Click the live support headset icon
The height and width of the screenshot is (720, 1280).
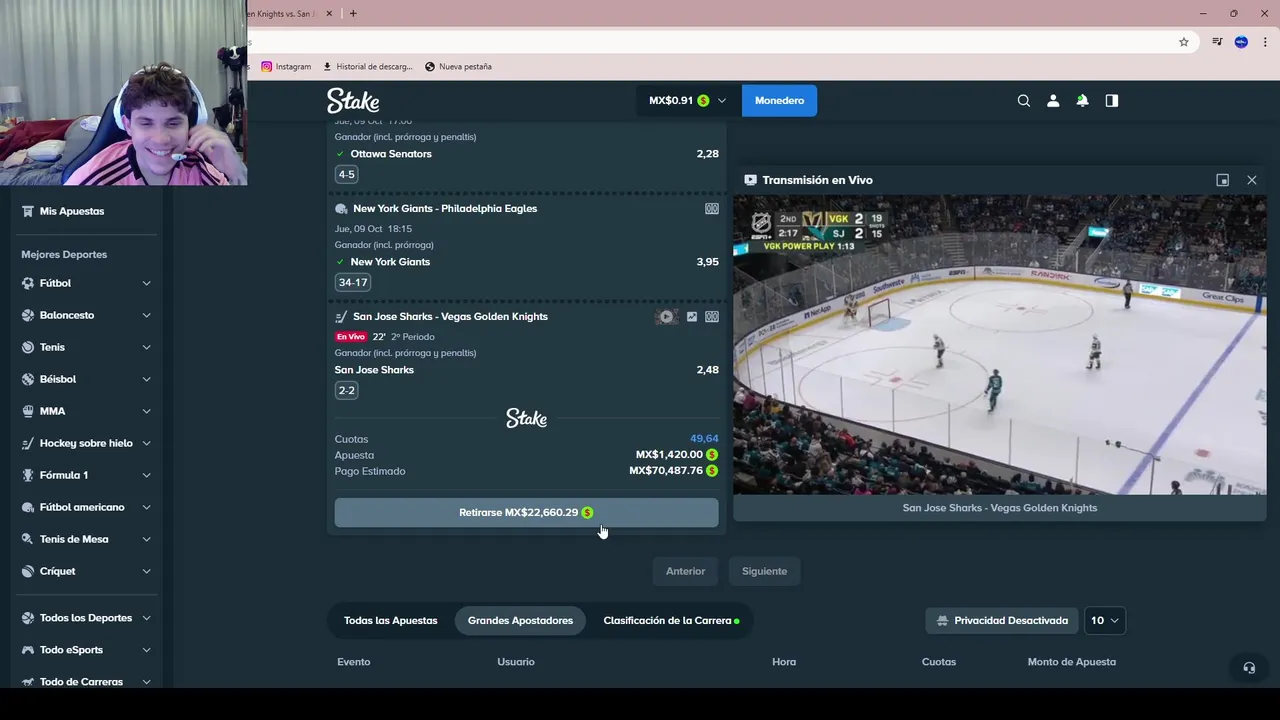[1249, 668]
